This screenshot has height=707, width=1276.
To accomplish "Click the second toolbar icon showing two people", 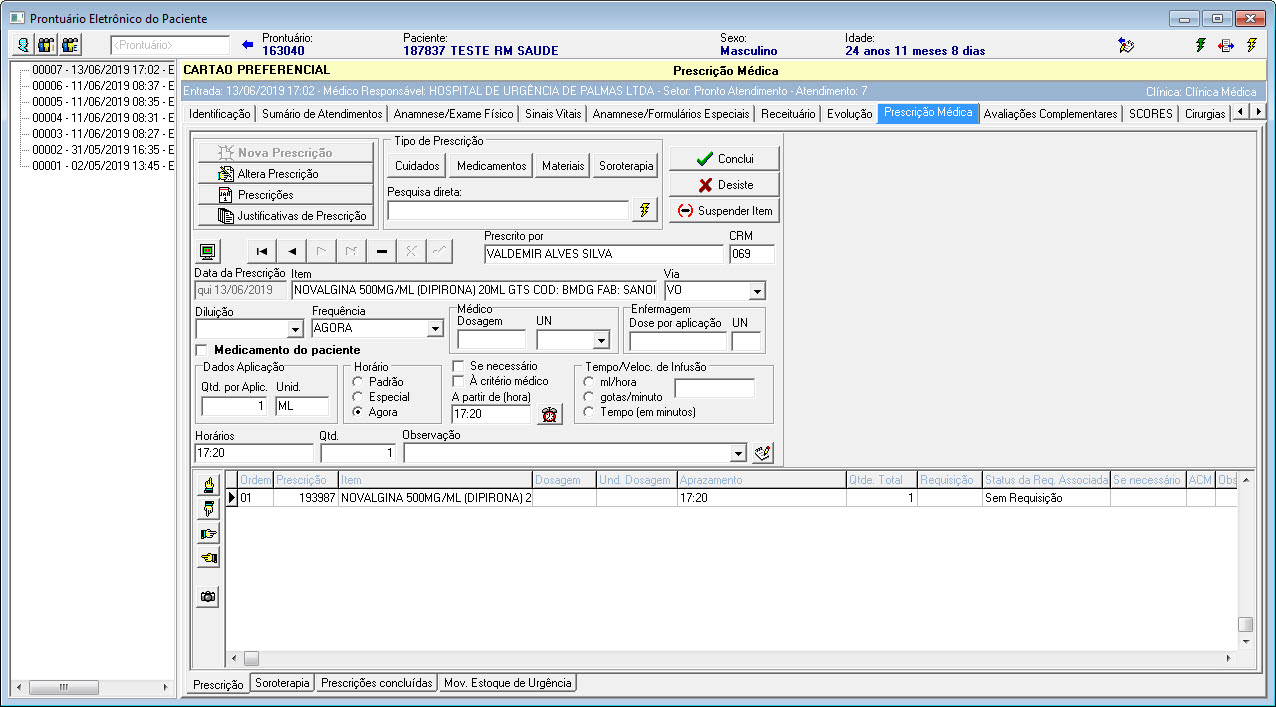I will tap(46, 45).
